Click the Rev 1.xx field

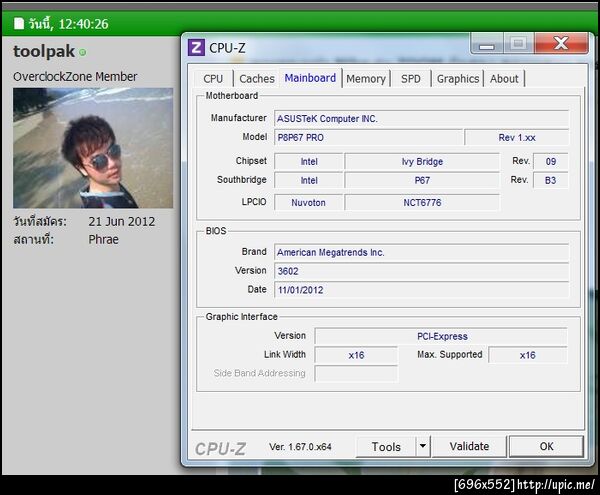[517, 137]
